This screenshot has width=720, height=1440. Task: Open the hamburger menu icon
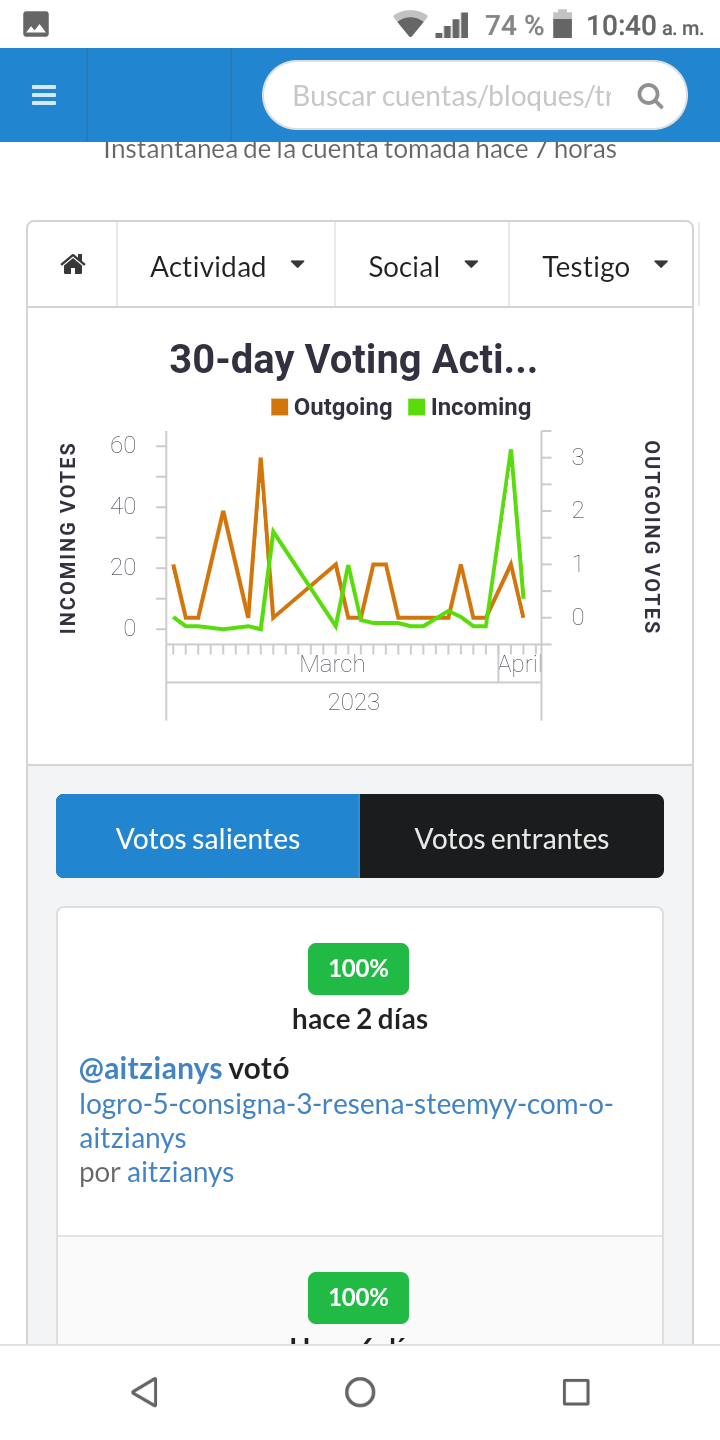click(44, 95)
